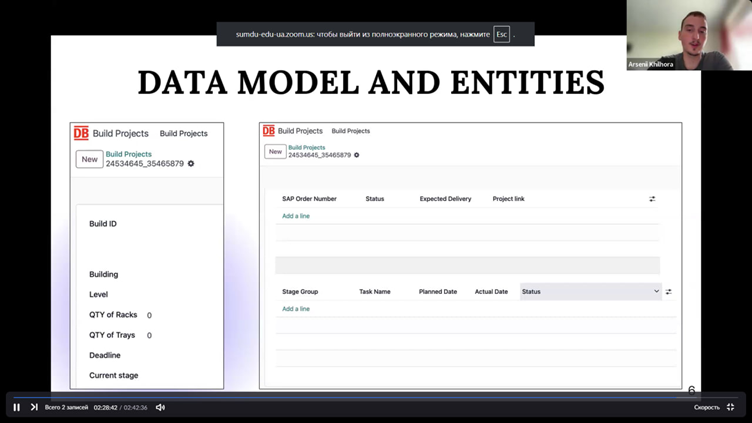
Task: Open the Скорость speed menu
Action: coord(706,407)
